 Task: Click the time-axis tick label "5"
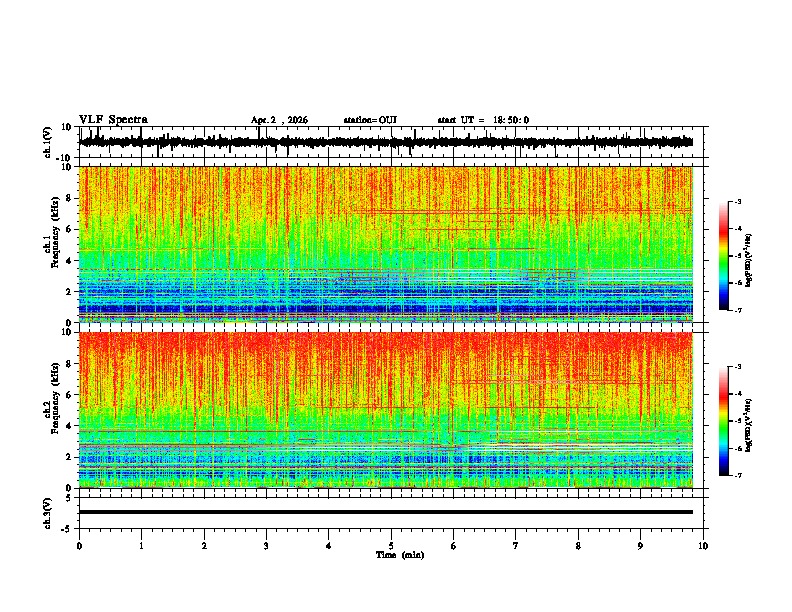[391, 546]
